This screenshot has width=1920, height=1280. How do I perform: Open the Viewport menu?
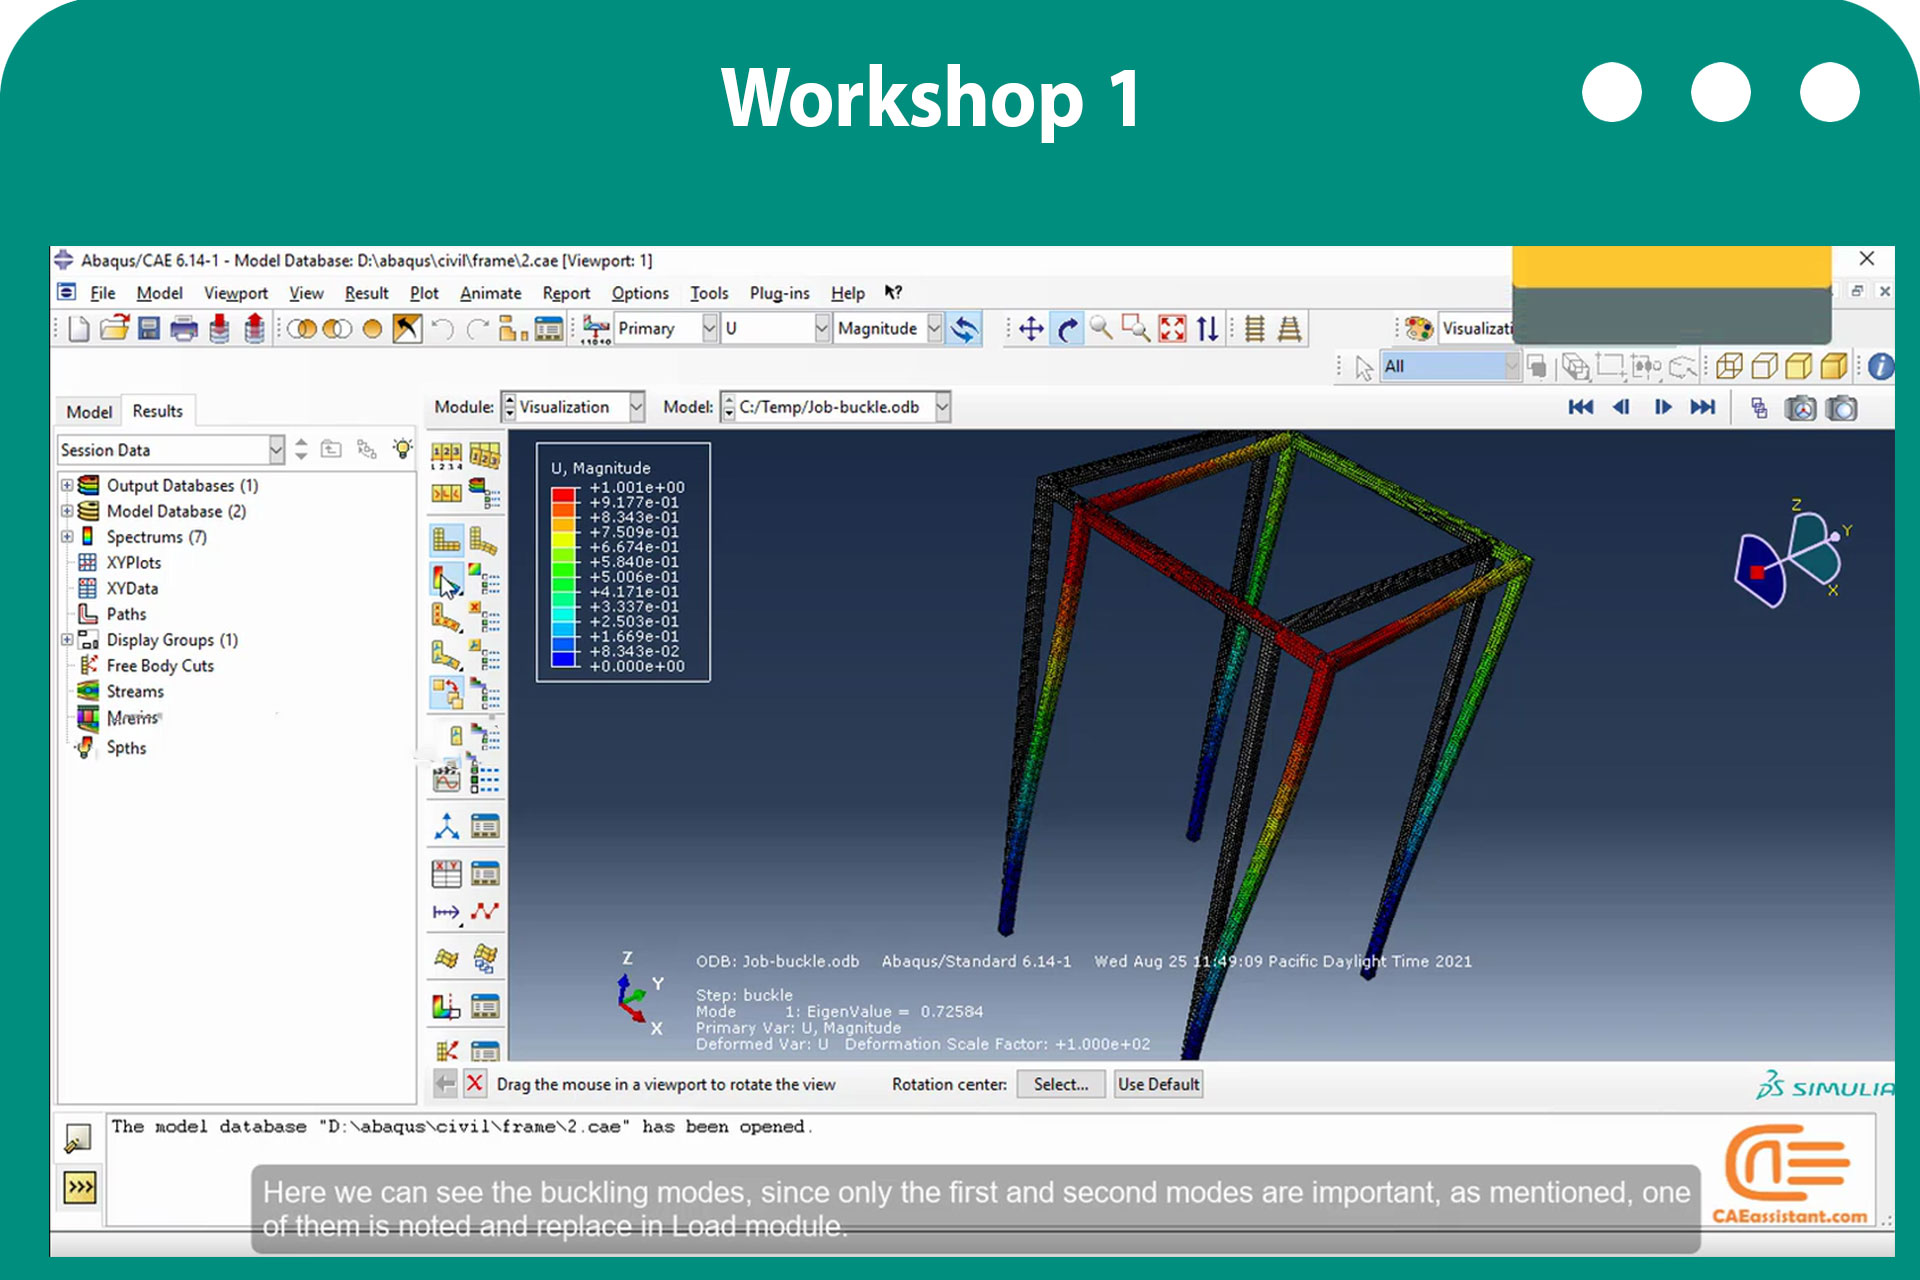[x=236, y=293]
